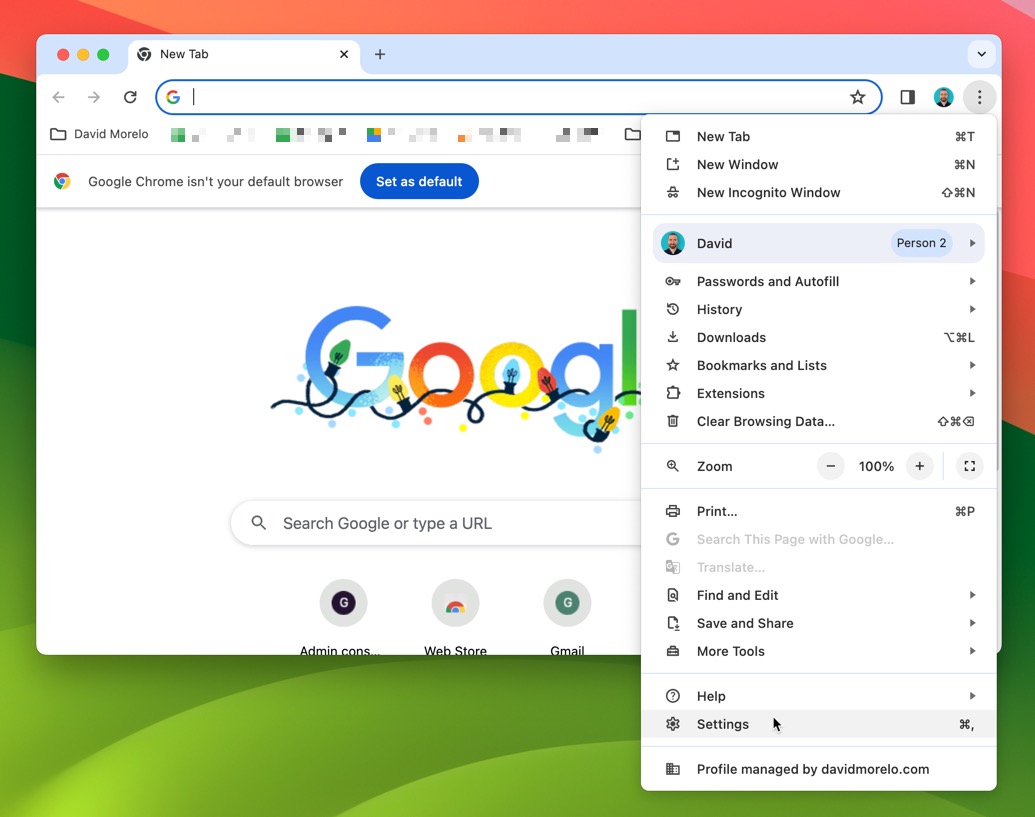Choose New Incognito Window
The image size is (1035, 817).
pos(768,193)
